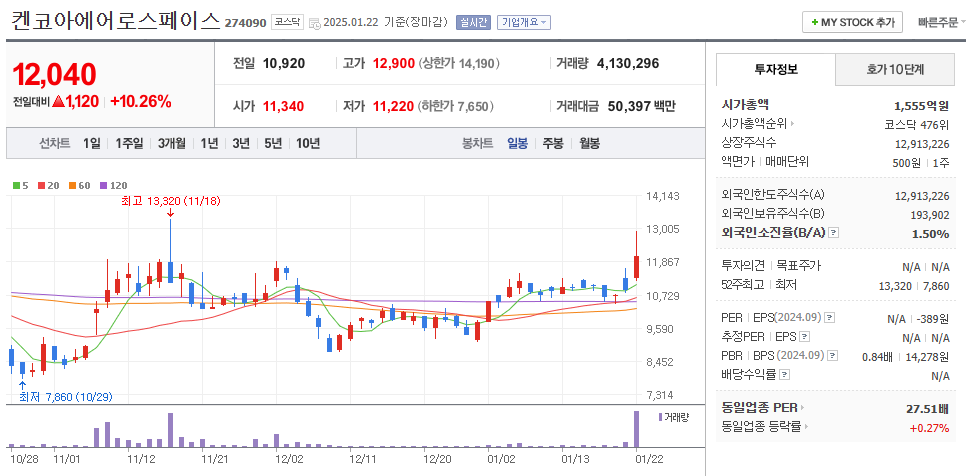Select the 3개월 line chart period
Screen dimensions: 976x476
(172, 144)
